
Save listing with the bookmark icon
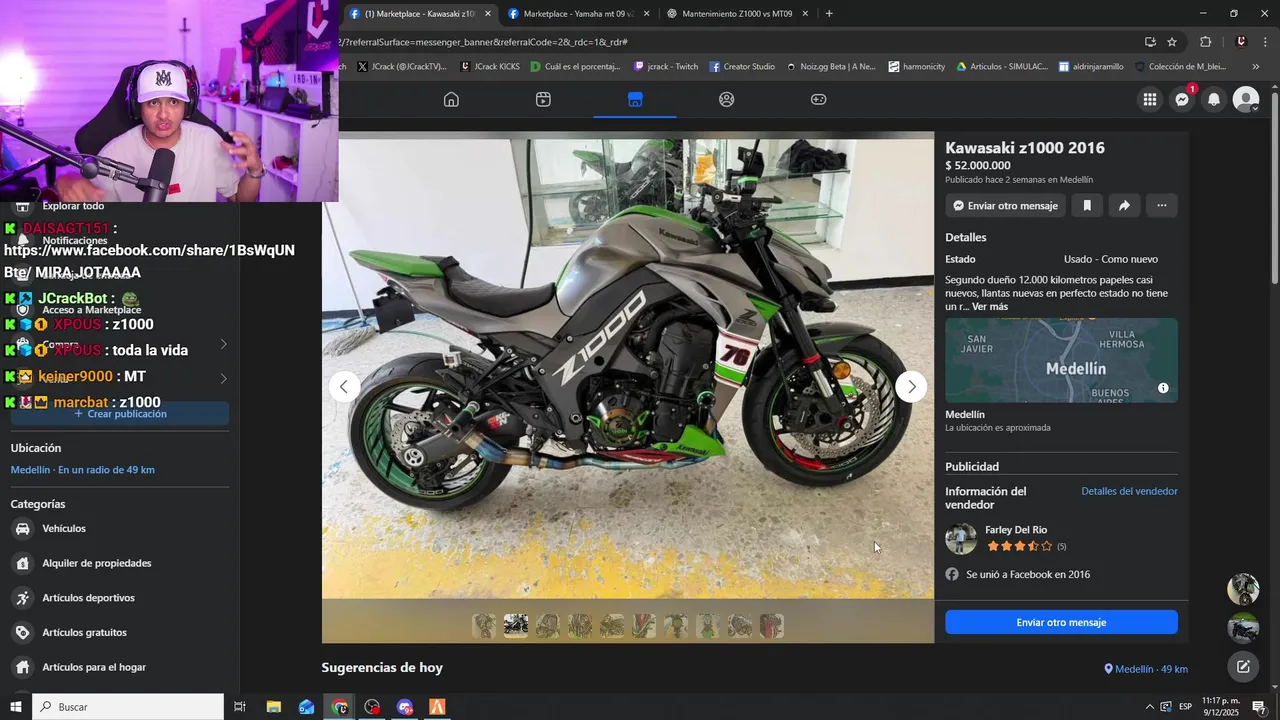(x=1087, y=205)
